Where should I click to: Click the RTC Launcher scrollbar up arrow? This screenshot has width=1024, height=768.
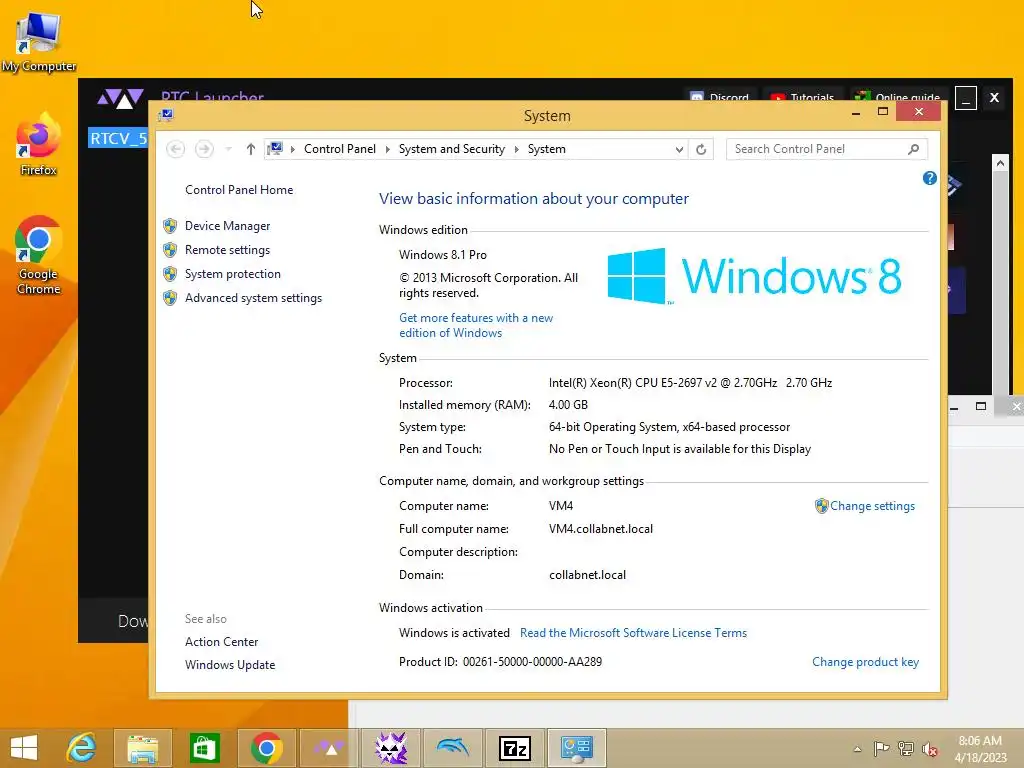[1000, 163]
